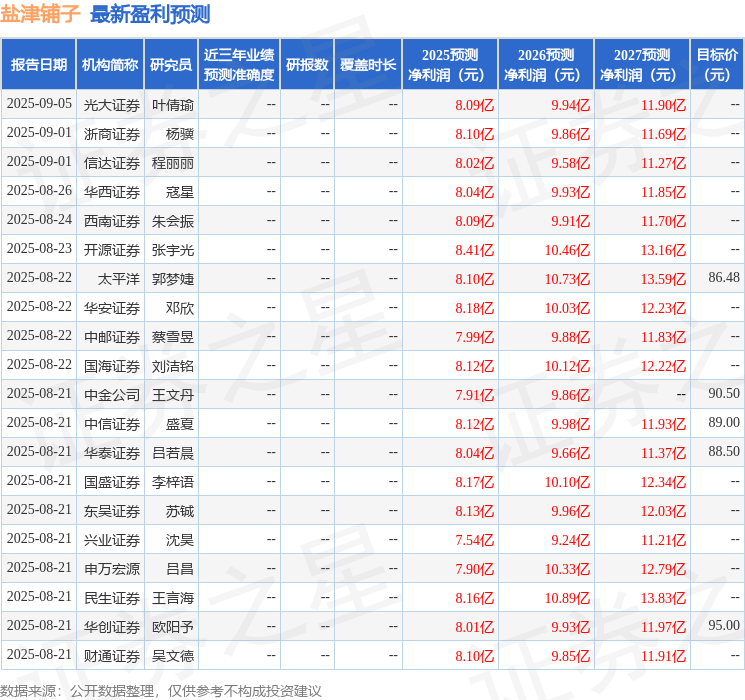Select the 华创证券 institution cell
Image resolution: width=745 pixels, height=700 pixels.
click(x=112, y=627)
